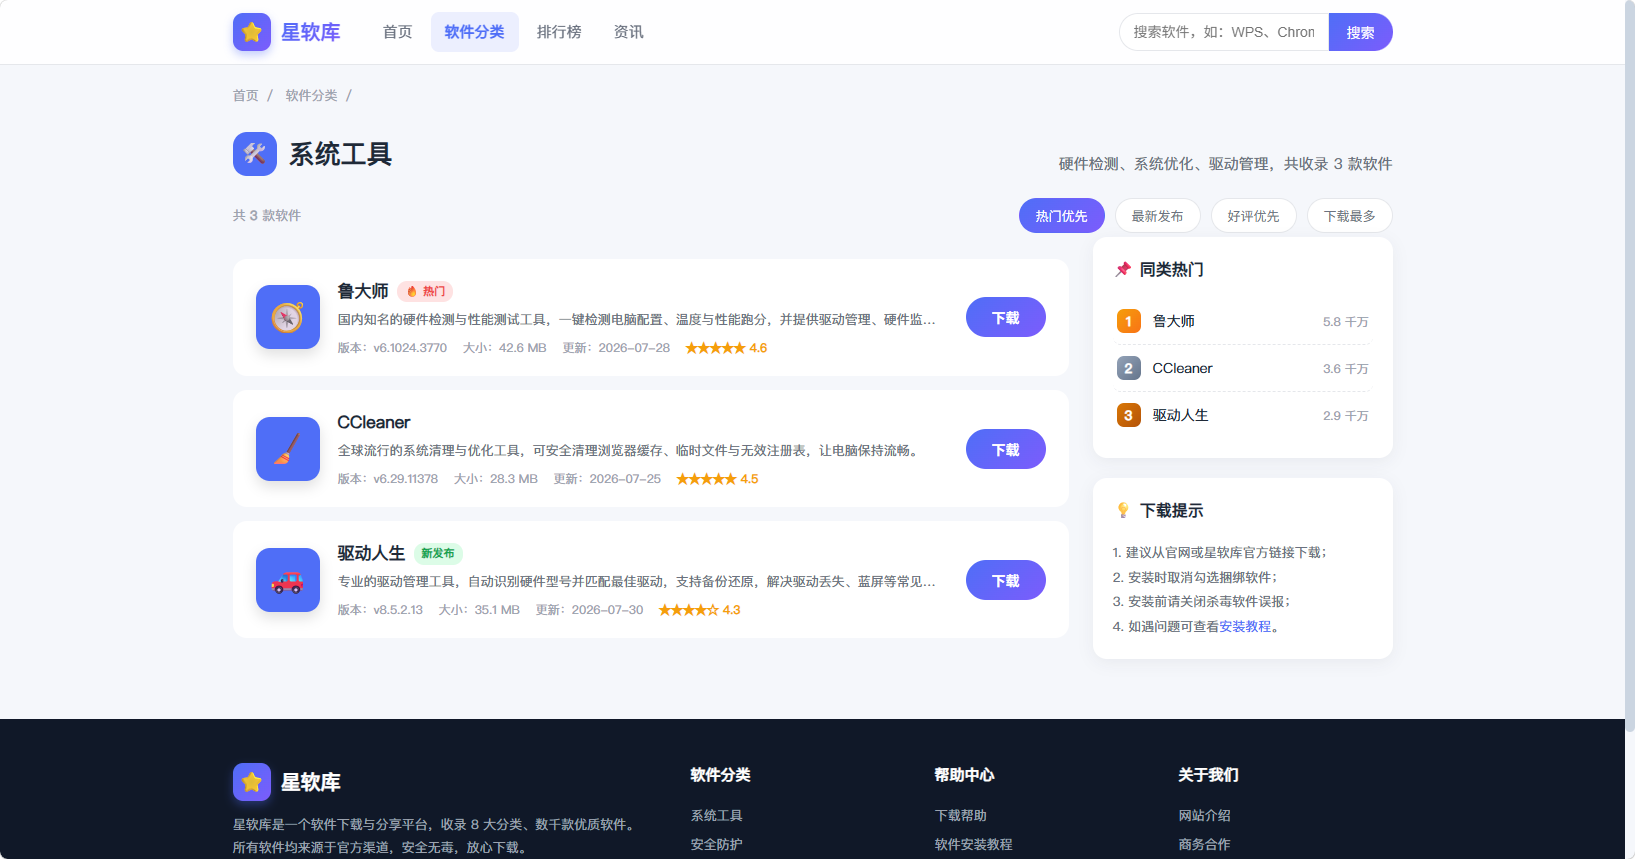Download CCleaner with its 下载 button
Viewport: 1635px width, 859px height.
pos(1006,449)
